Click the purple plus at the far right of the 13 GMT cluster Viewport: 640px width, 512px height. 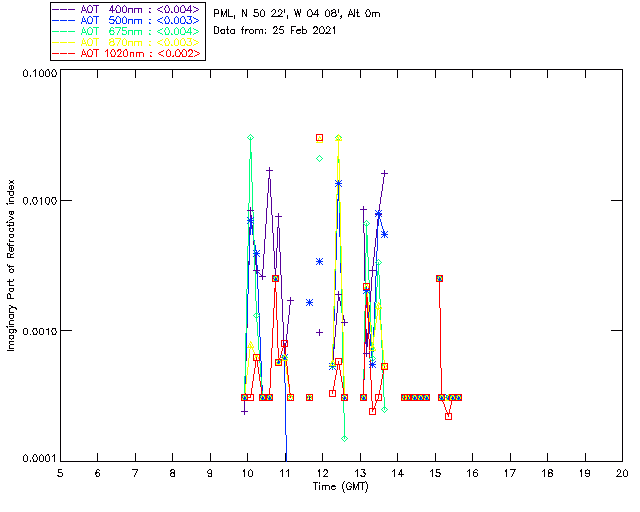tap(384, 174)
